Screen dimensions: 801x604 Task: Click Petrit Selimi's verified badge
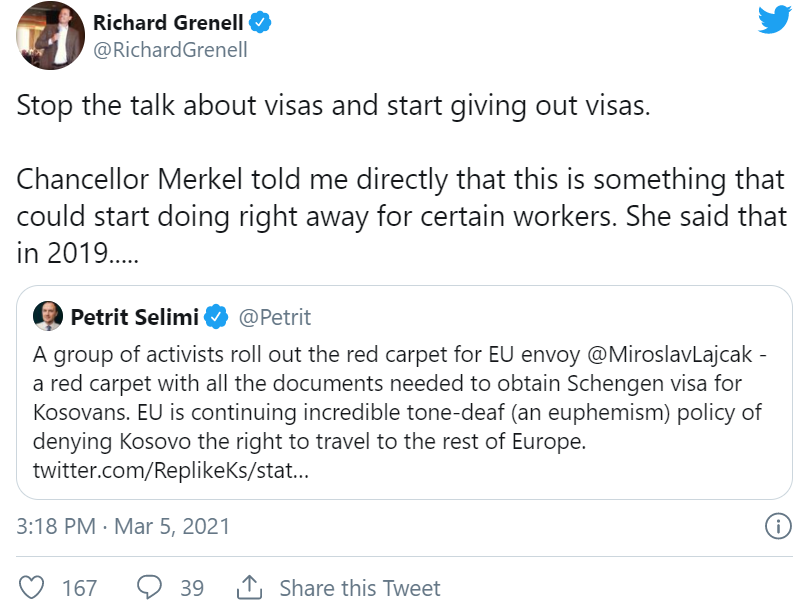[x=215, y=318]
